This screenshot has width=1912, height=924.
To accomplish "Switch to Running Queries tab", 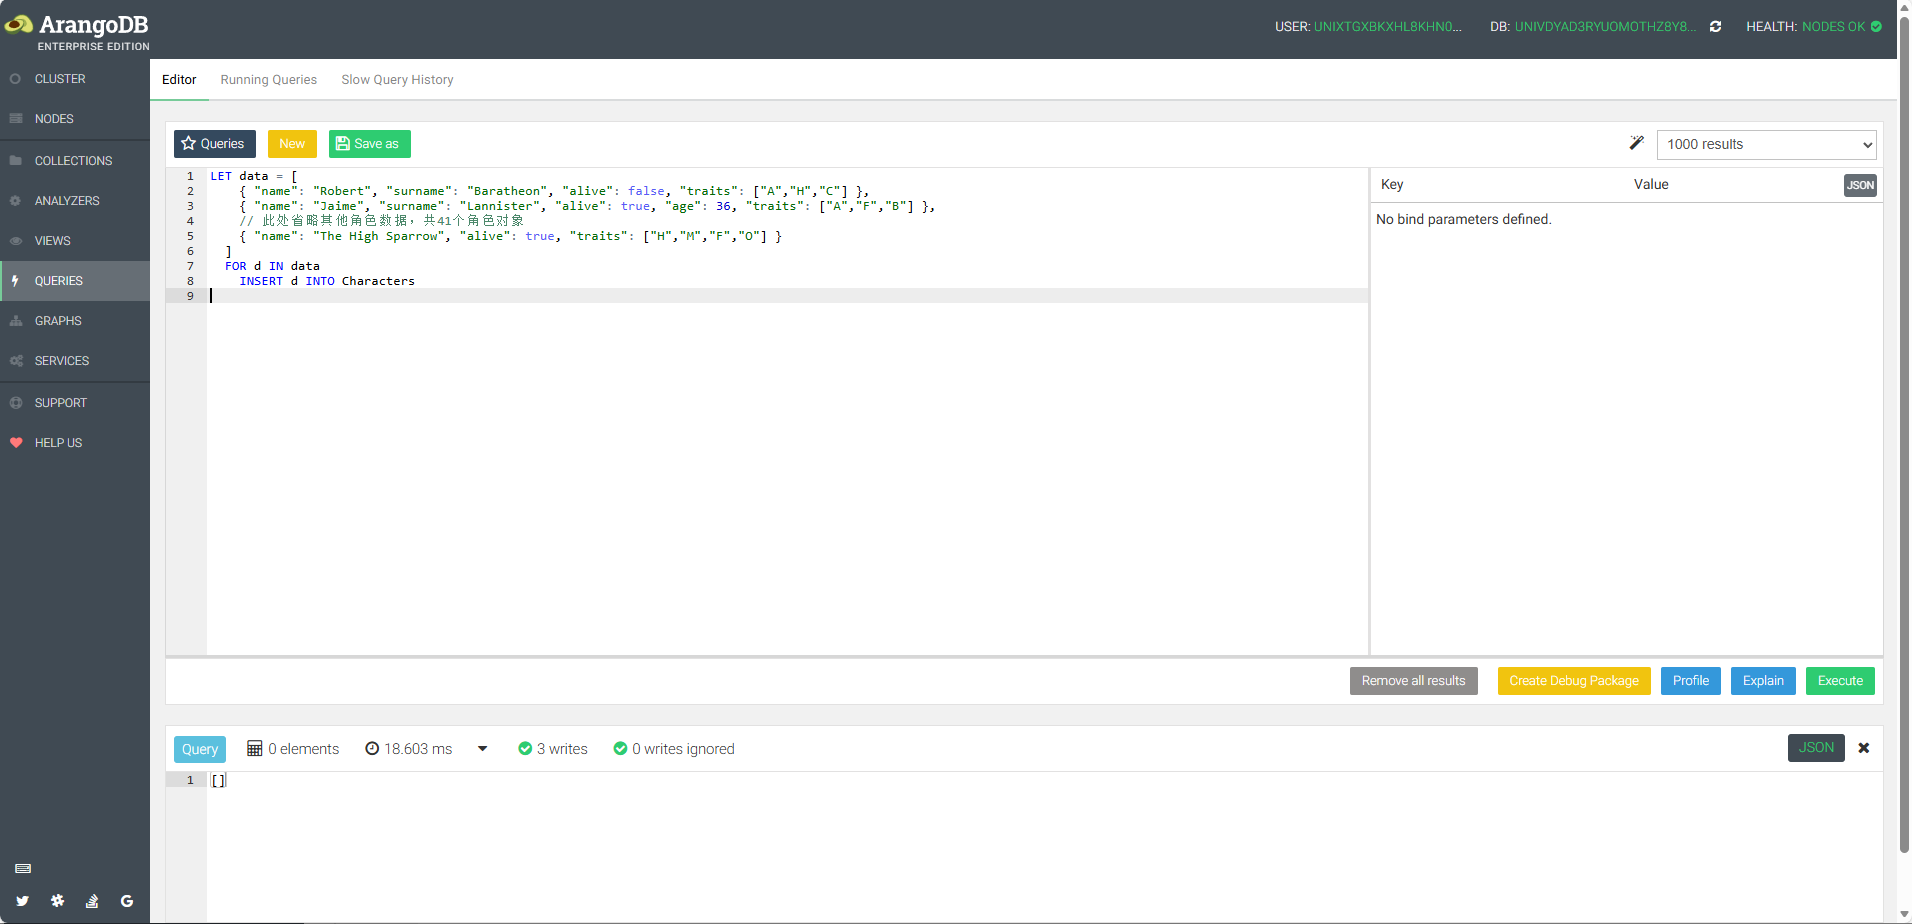I will pos(268,80).
